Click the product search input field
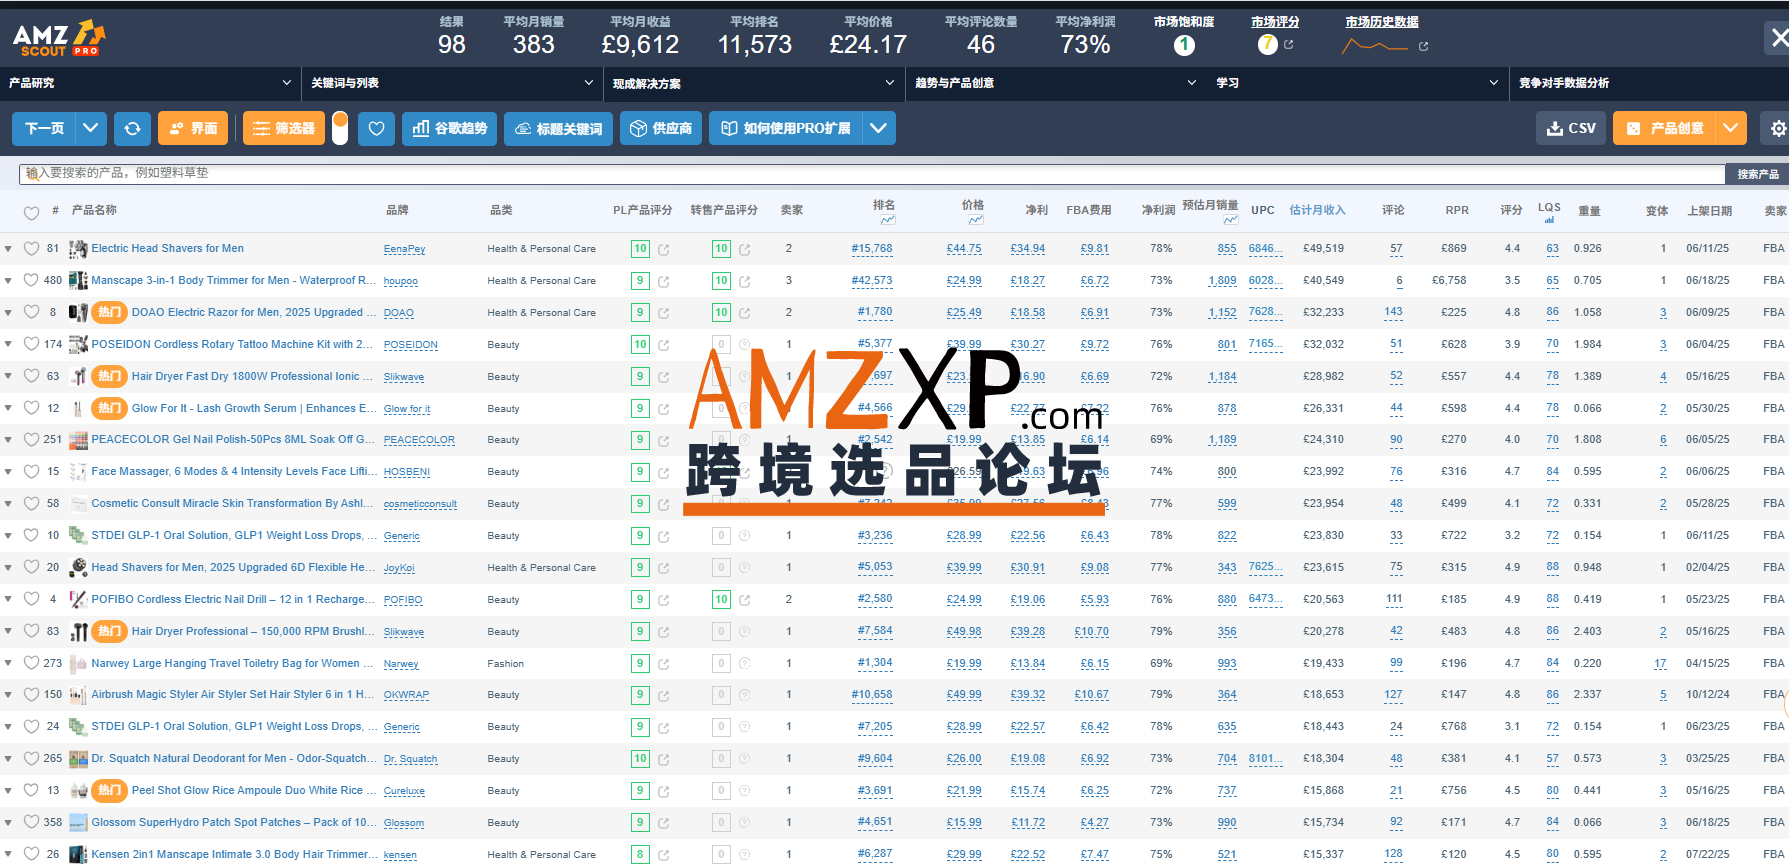 click(870, 173)
